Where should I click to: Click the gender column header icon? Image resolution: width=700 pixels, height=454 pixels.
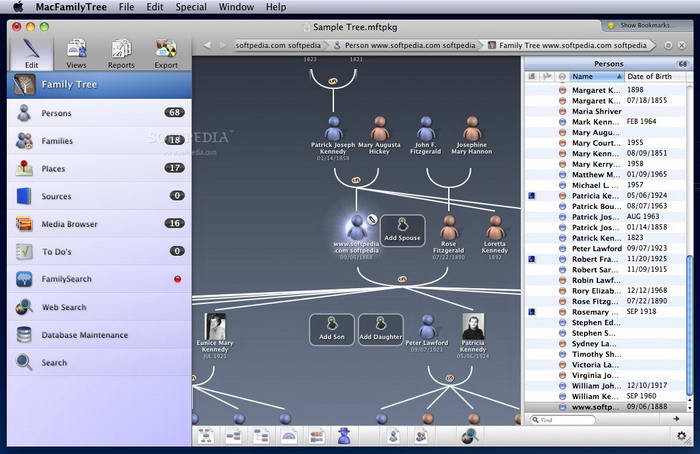[562, 76]
